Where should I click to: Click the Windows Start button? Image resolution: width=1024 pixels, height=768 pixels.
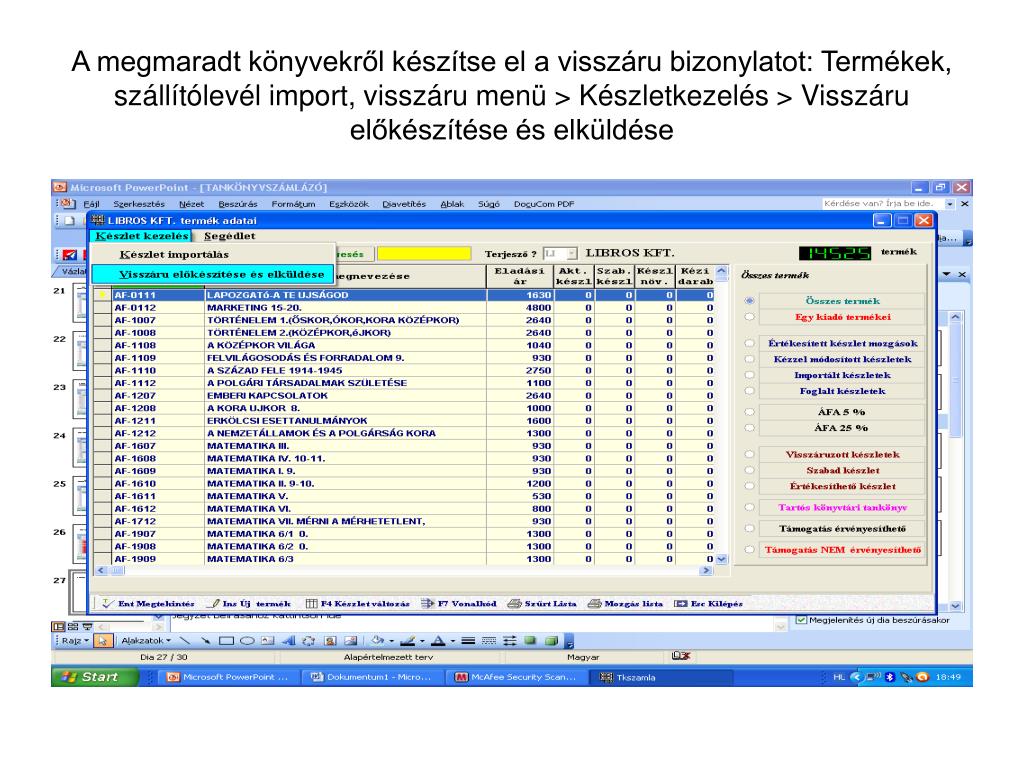tap(95, 677)
